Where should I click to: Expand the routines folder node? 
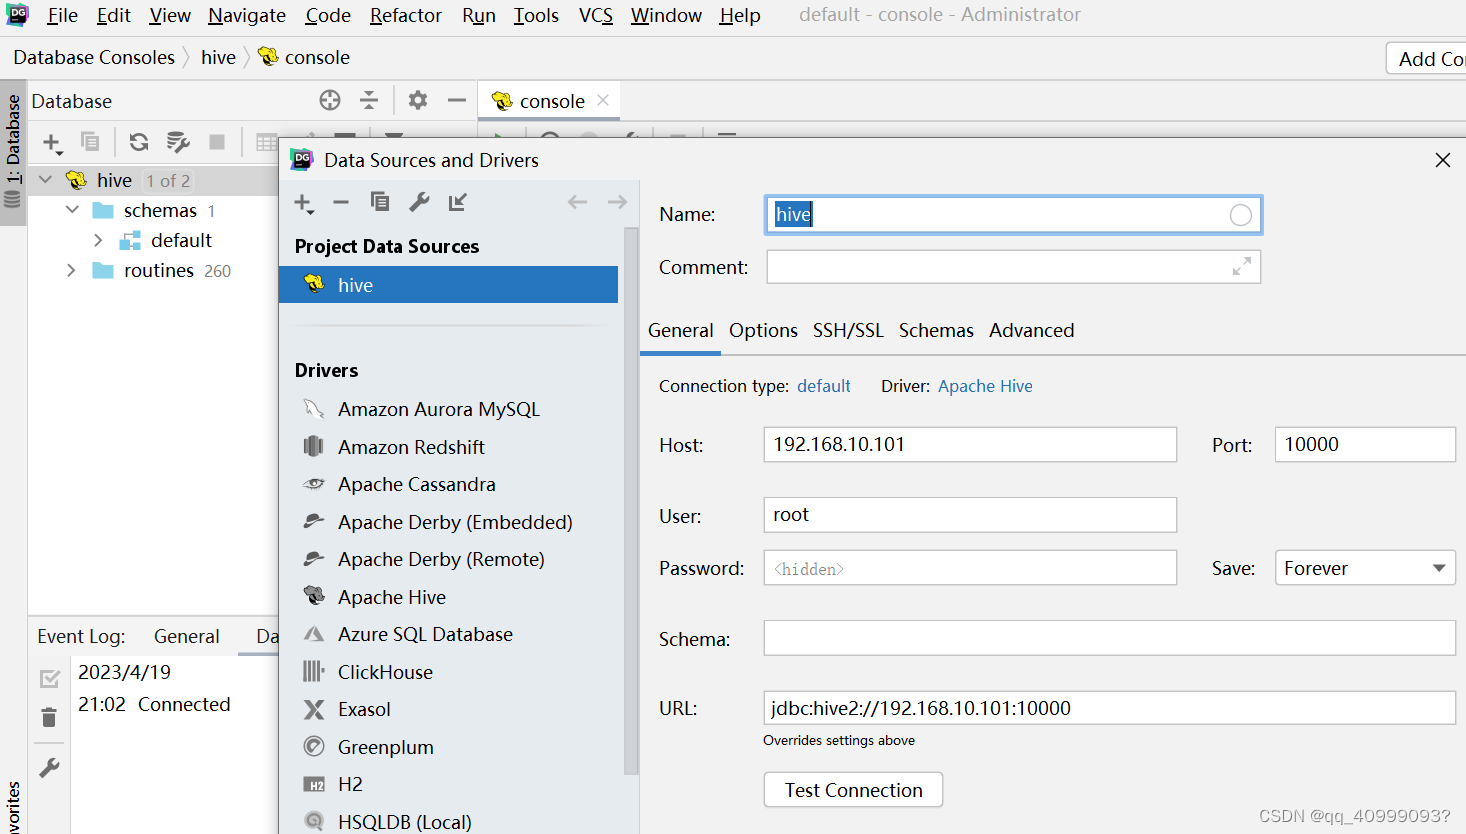click(x=71, y=270)
